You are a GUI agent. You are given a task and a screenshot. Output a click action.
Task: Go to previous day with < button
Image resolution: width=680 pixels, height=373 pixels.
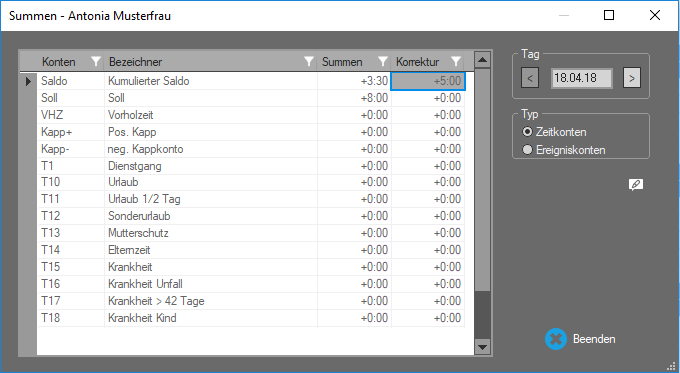point(530,78)
